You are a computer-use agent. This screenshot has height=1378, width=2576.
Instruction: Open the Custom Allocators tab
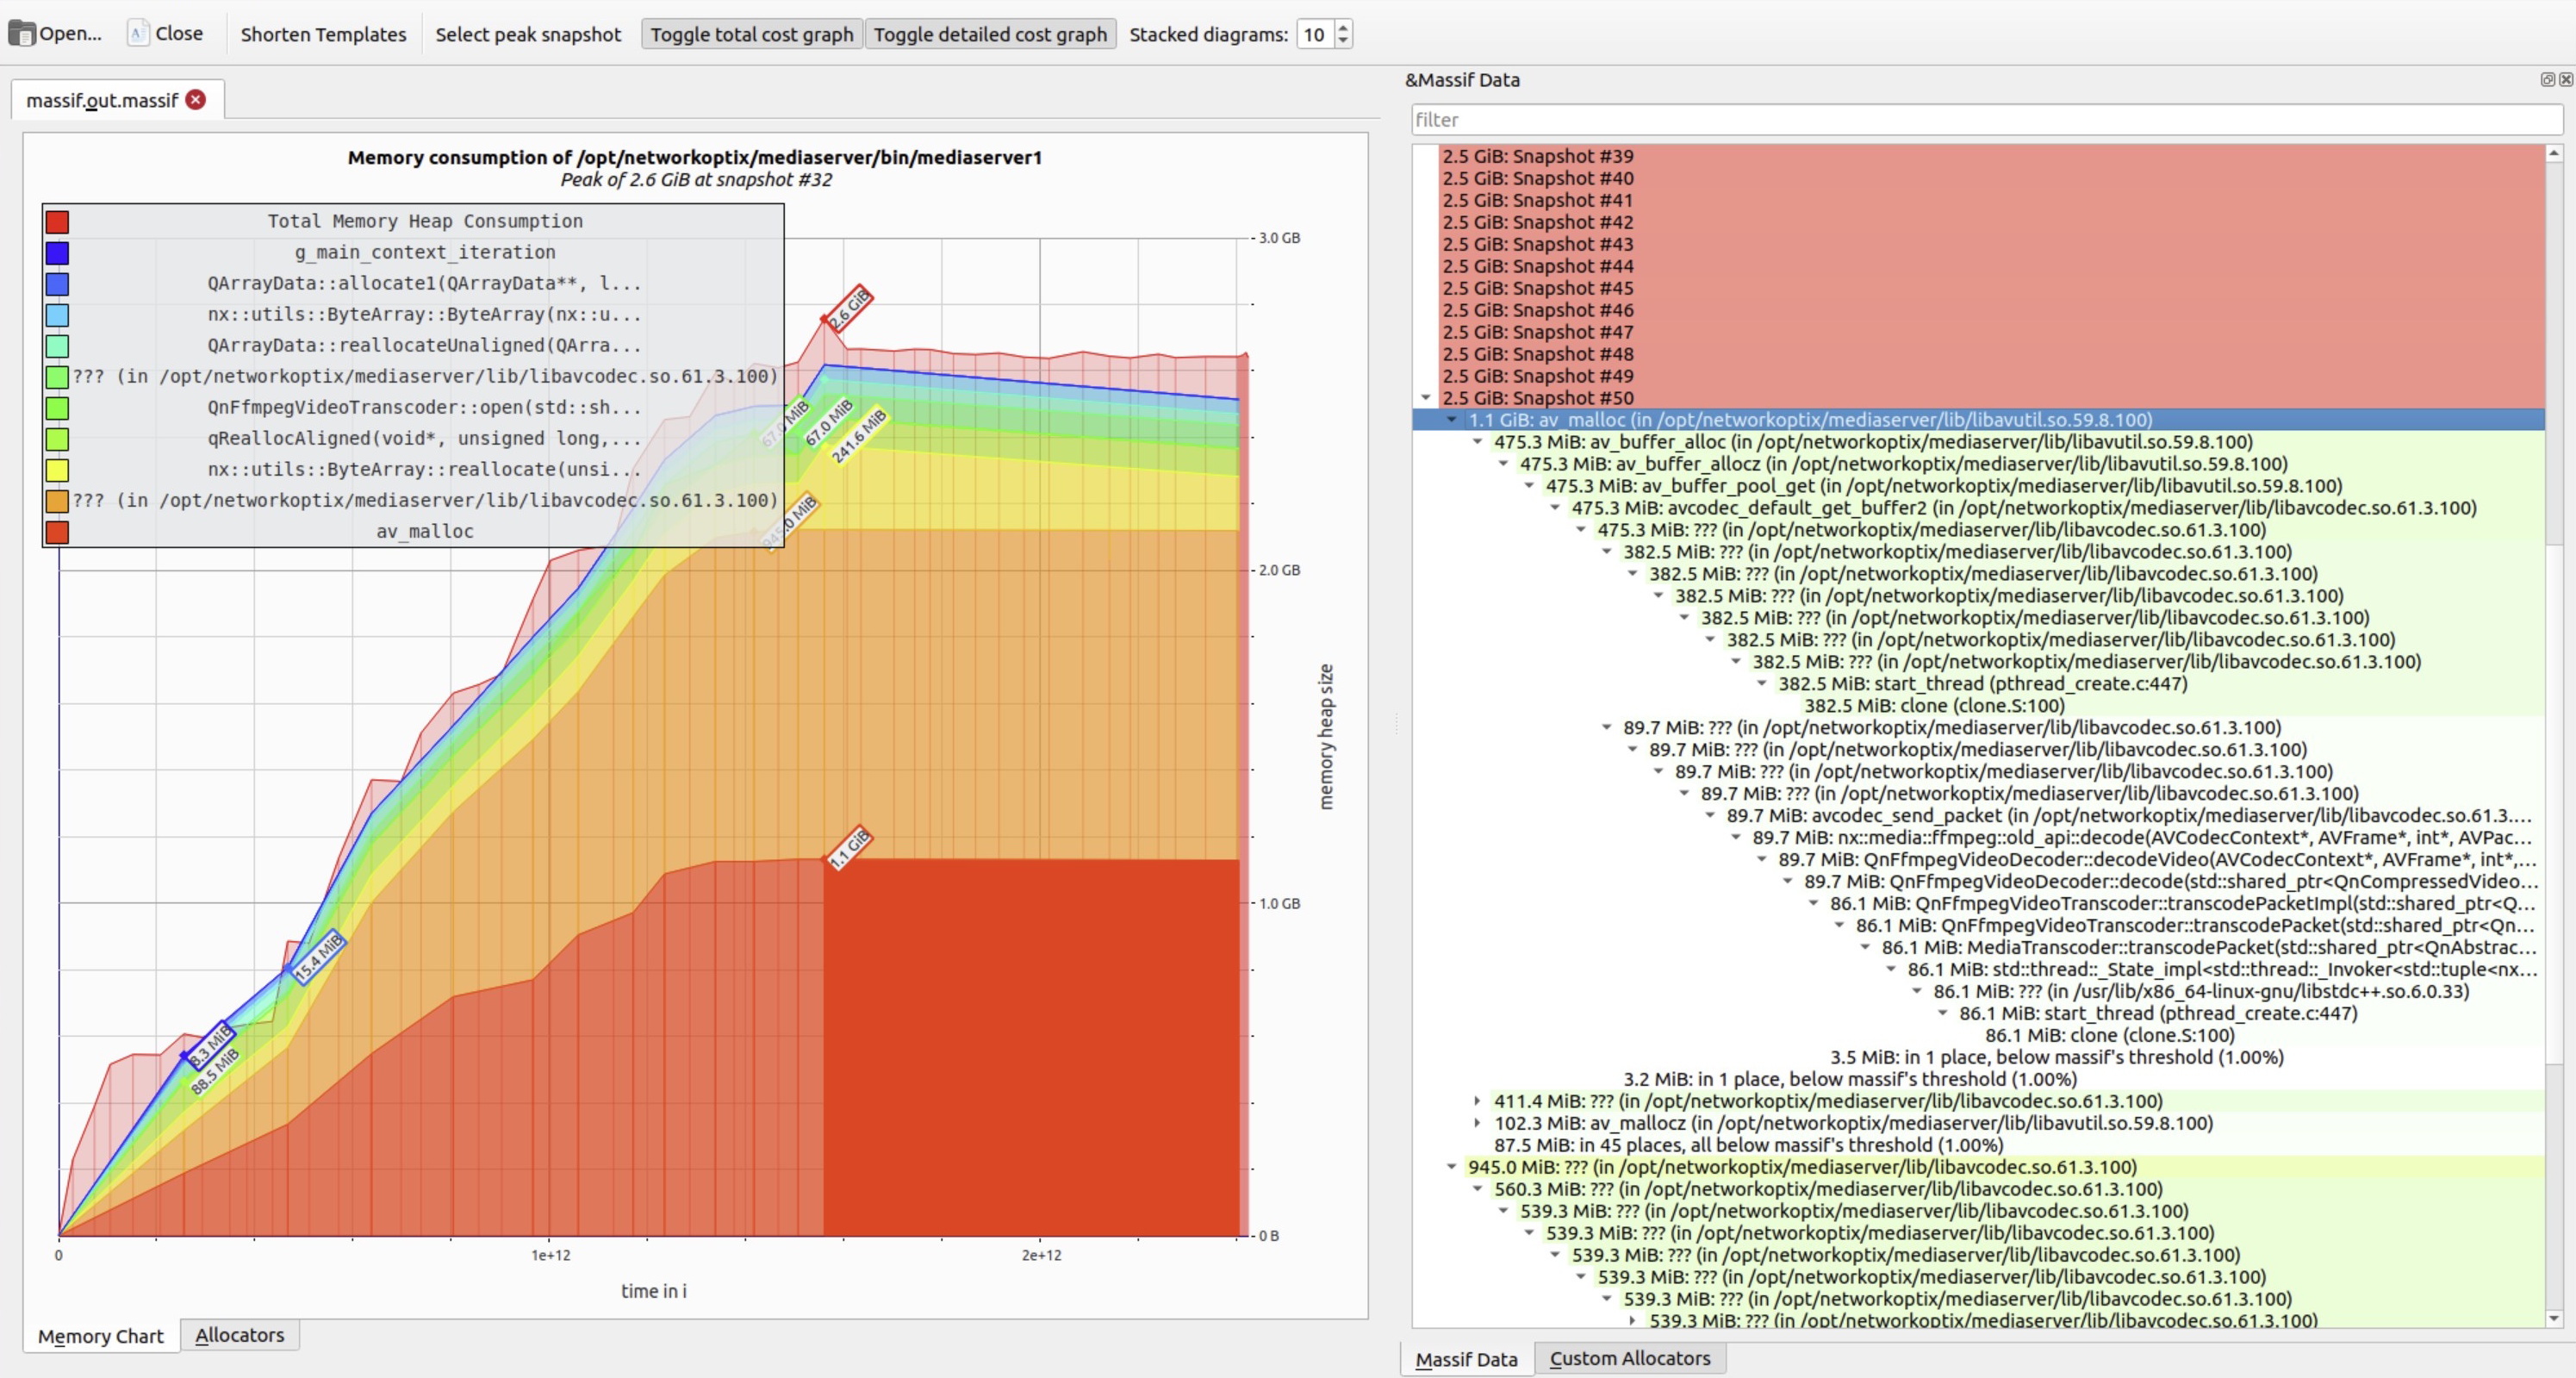[1629, 1358]
